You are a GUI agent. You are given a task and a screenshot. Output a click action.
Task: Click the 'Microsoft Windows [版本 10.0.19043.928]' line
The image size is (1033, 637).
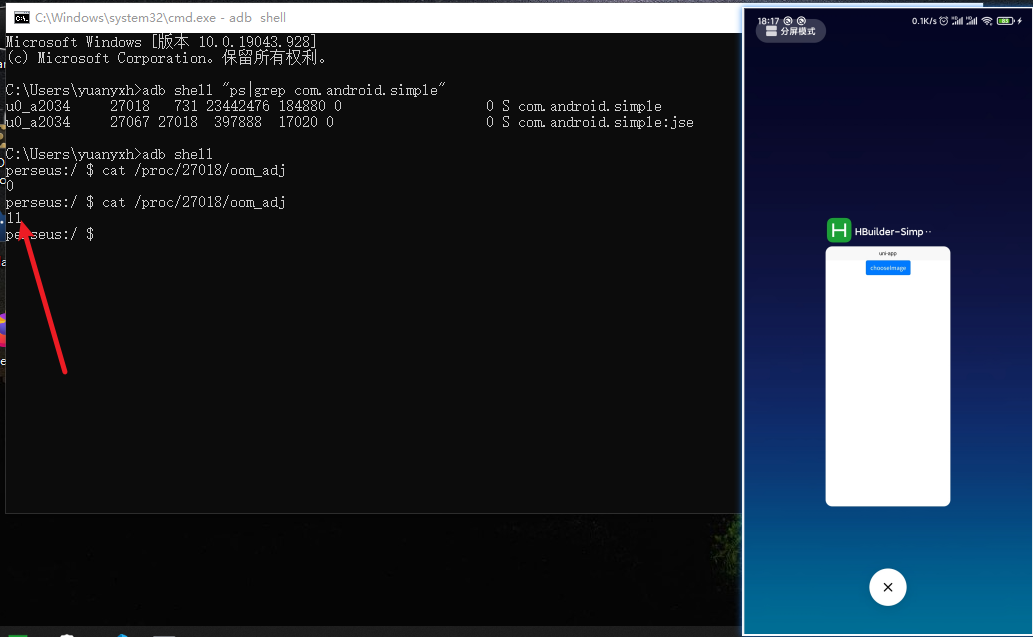pos(161,42)
